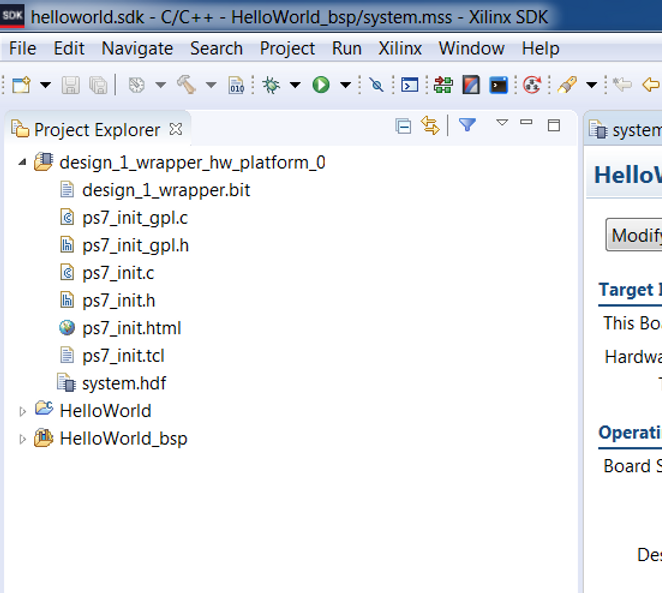This screenshot has width=662, height=593.
Task: Select the Project Explorer tab
Action: [97, 130]
